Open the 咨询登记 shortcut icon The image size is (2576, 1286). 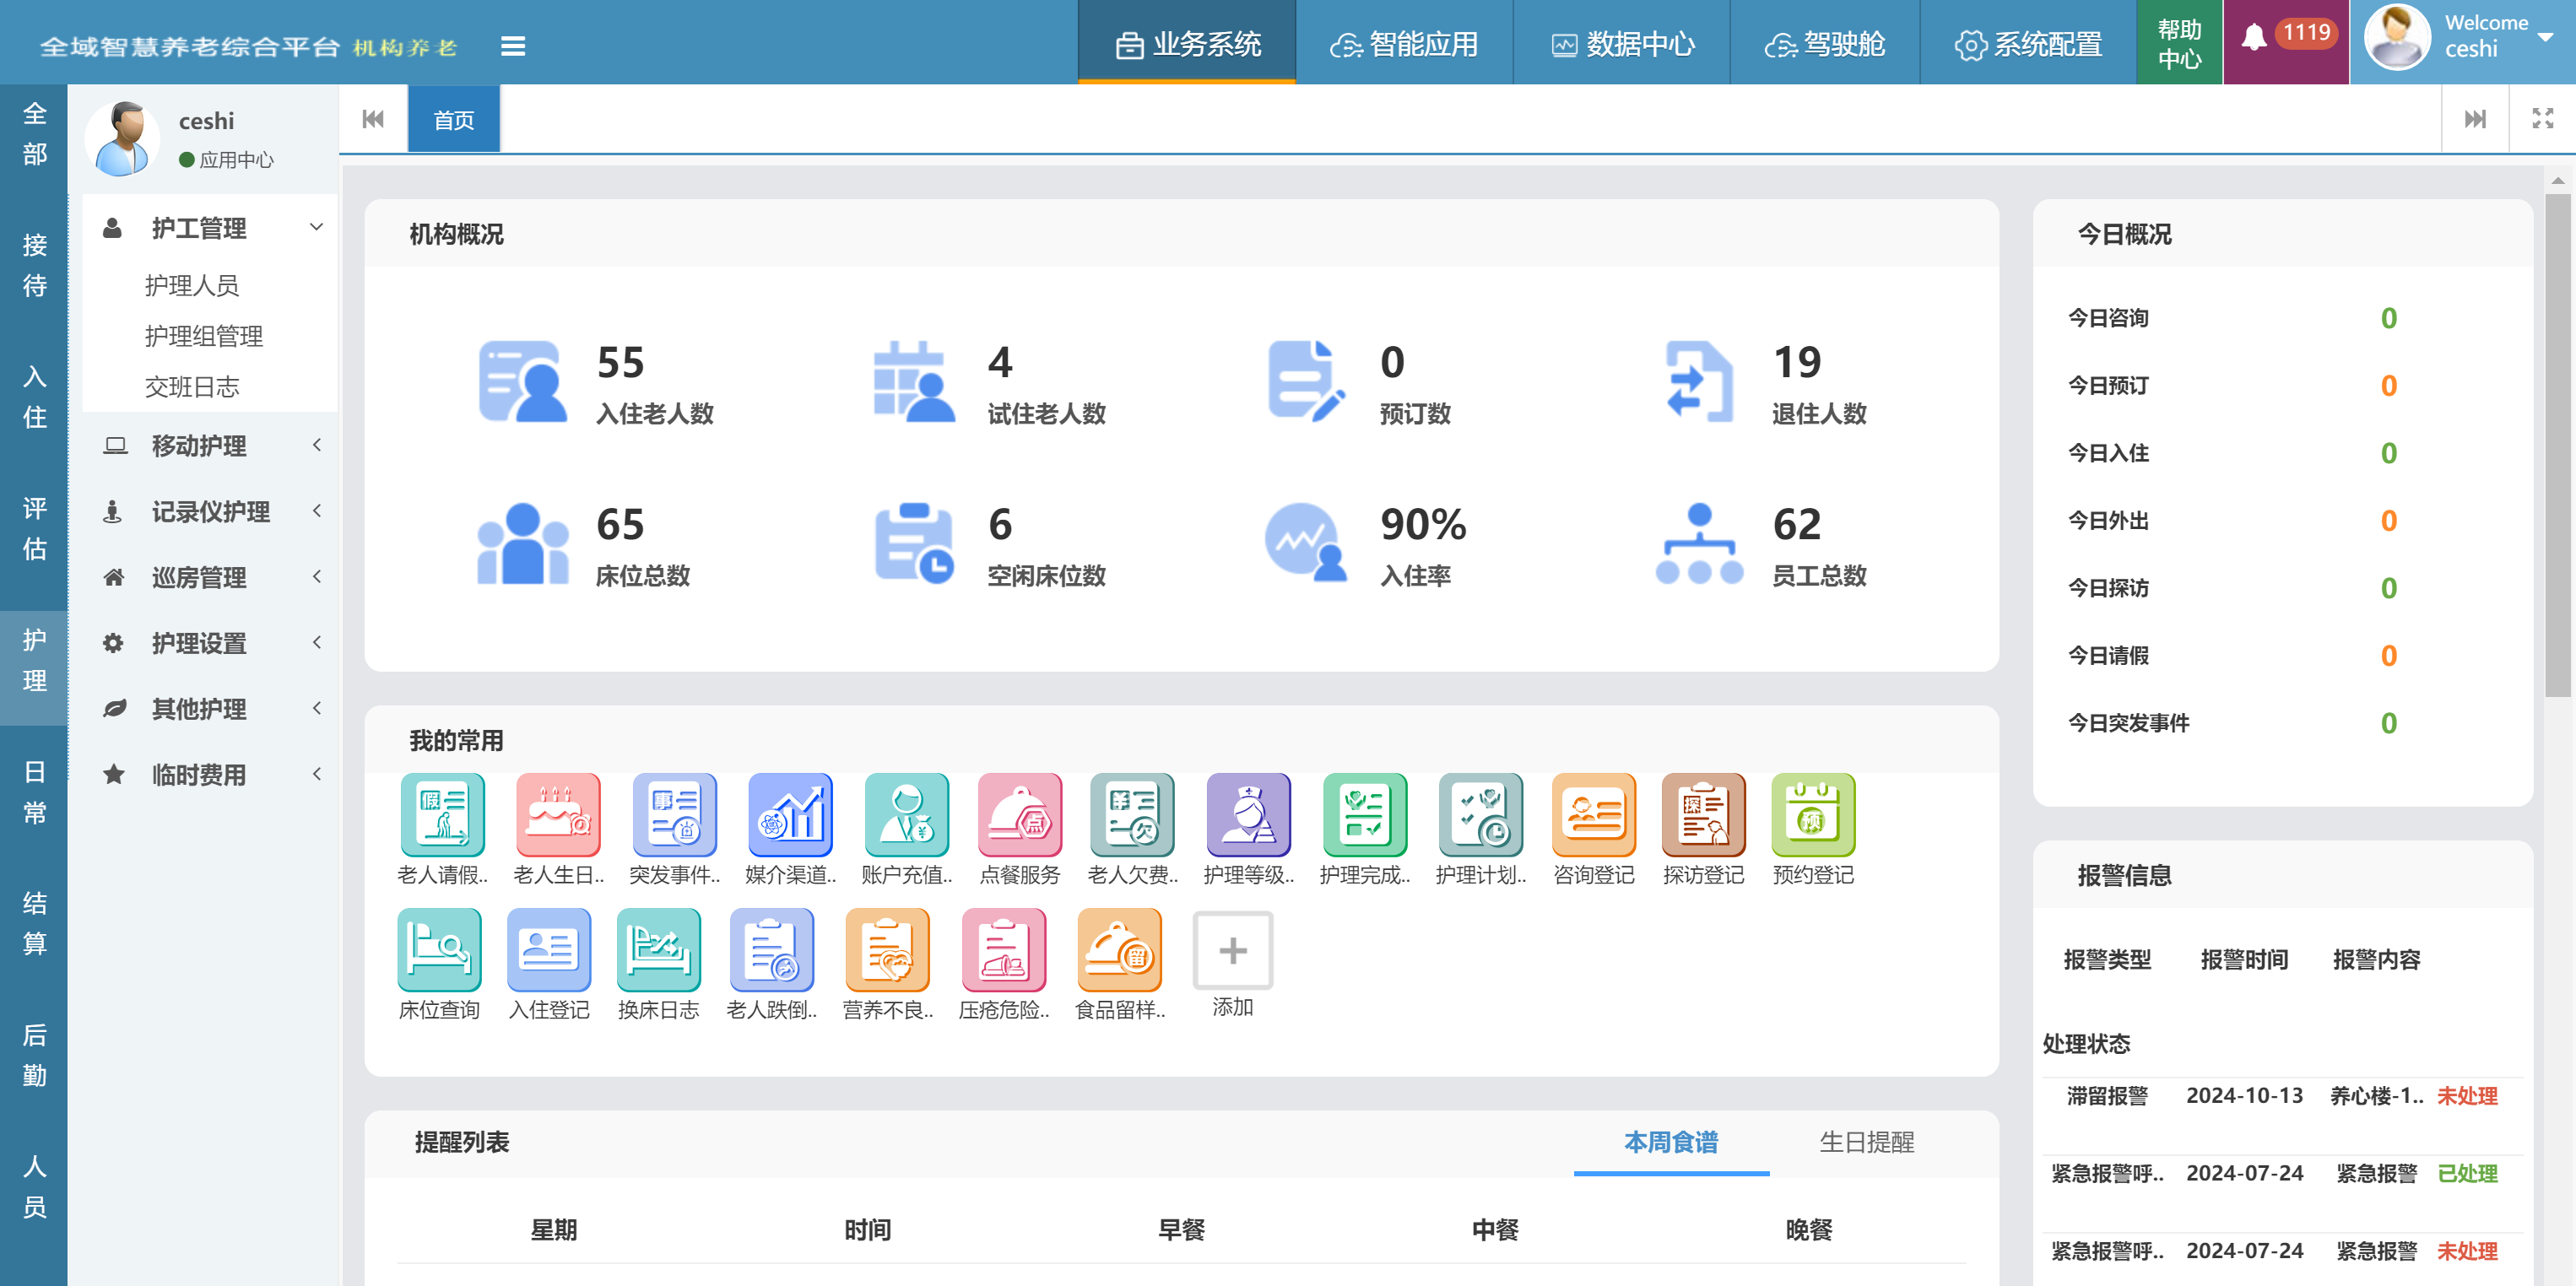click(x=1593, y=814)
